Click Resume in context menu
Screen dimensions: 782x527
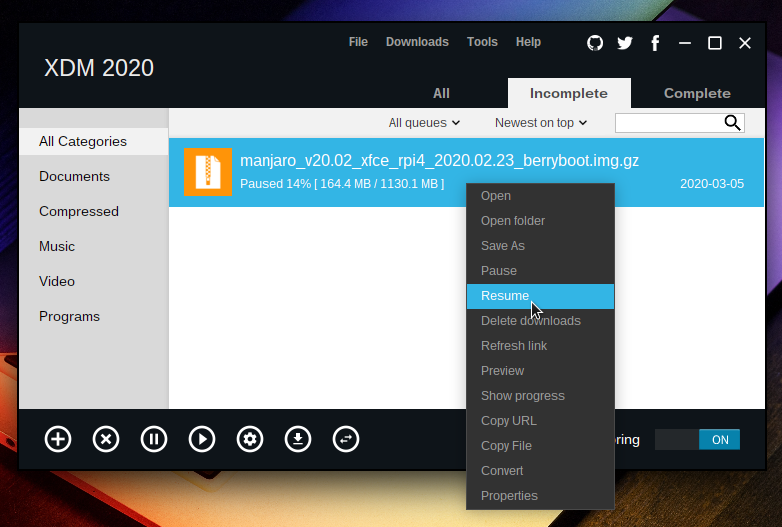(540, 296)
